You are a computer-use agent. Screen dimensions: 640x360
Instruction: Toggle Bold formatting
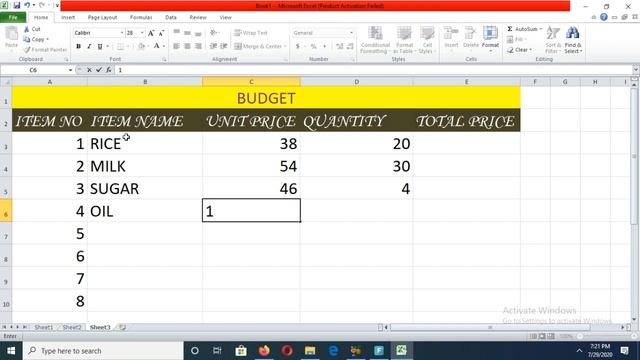point(78,47)
